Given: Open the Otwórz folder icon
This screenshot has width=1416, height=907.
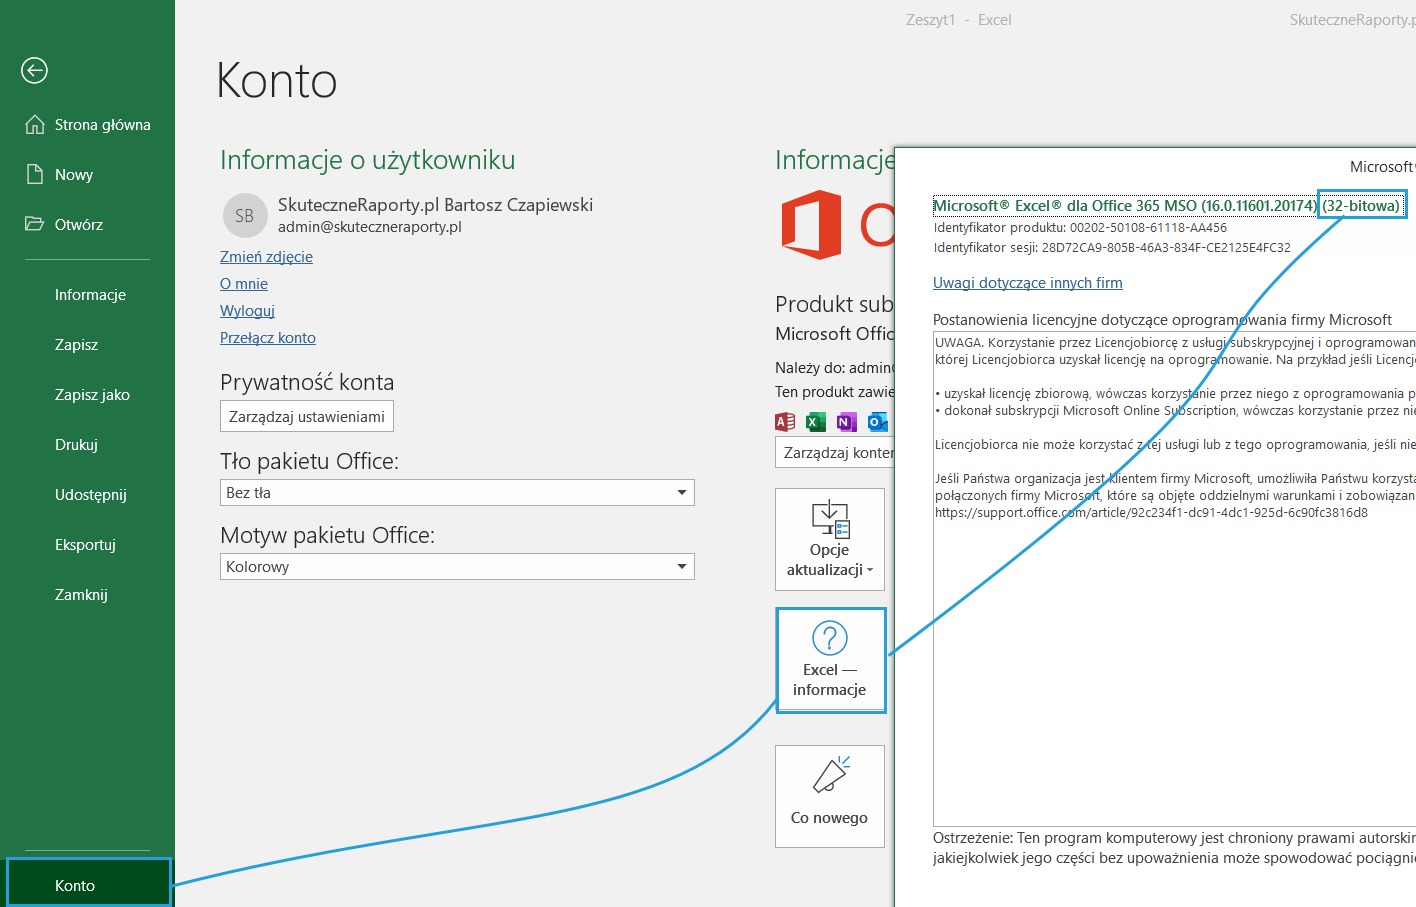Looking at the screenshot, I should click(x=35, y=224).
